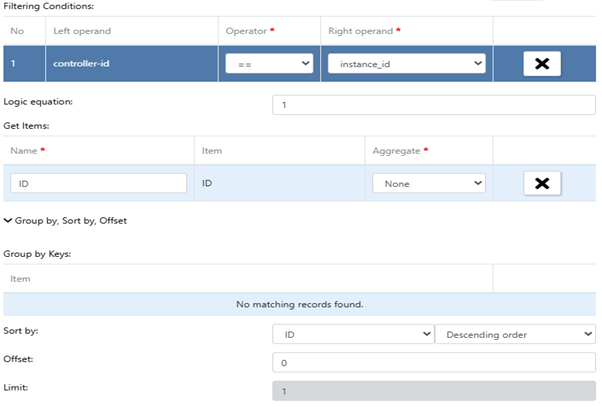Click the Logic equation input field
This screenshot has width=602, height=407.
[434, 105]
